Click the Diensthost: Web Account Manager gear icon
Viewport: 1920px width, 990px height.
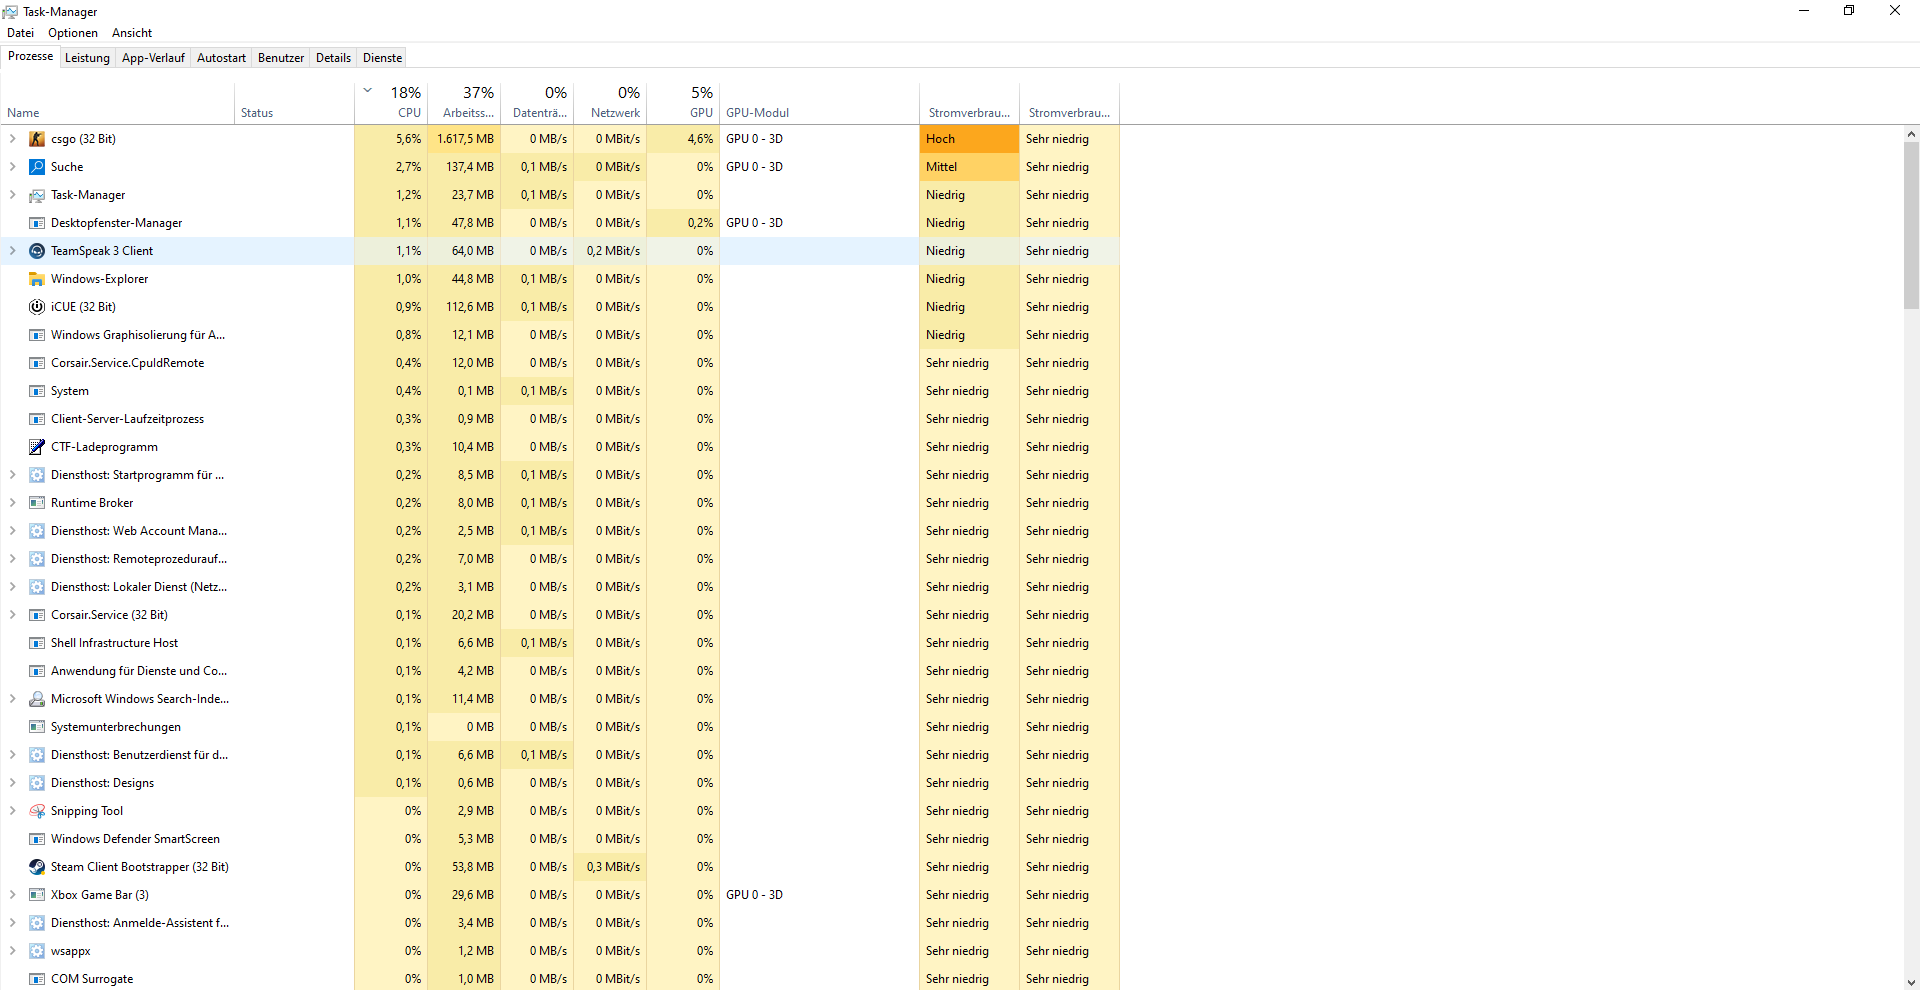tap(37, 531)
